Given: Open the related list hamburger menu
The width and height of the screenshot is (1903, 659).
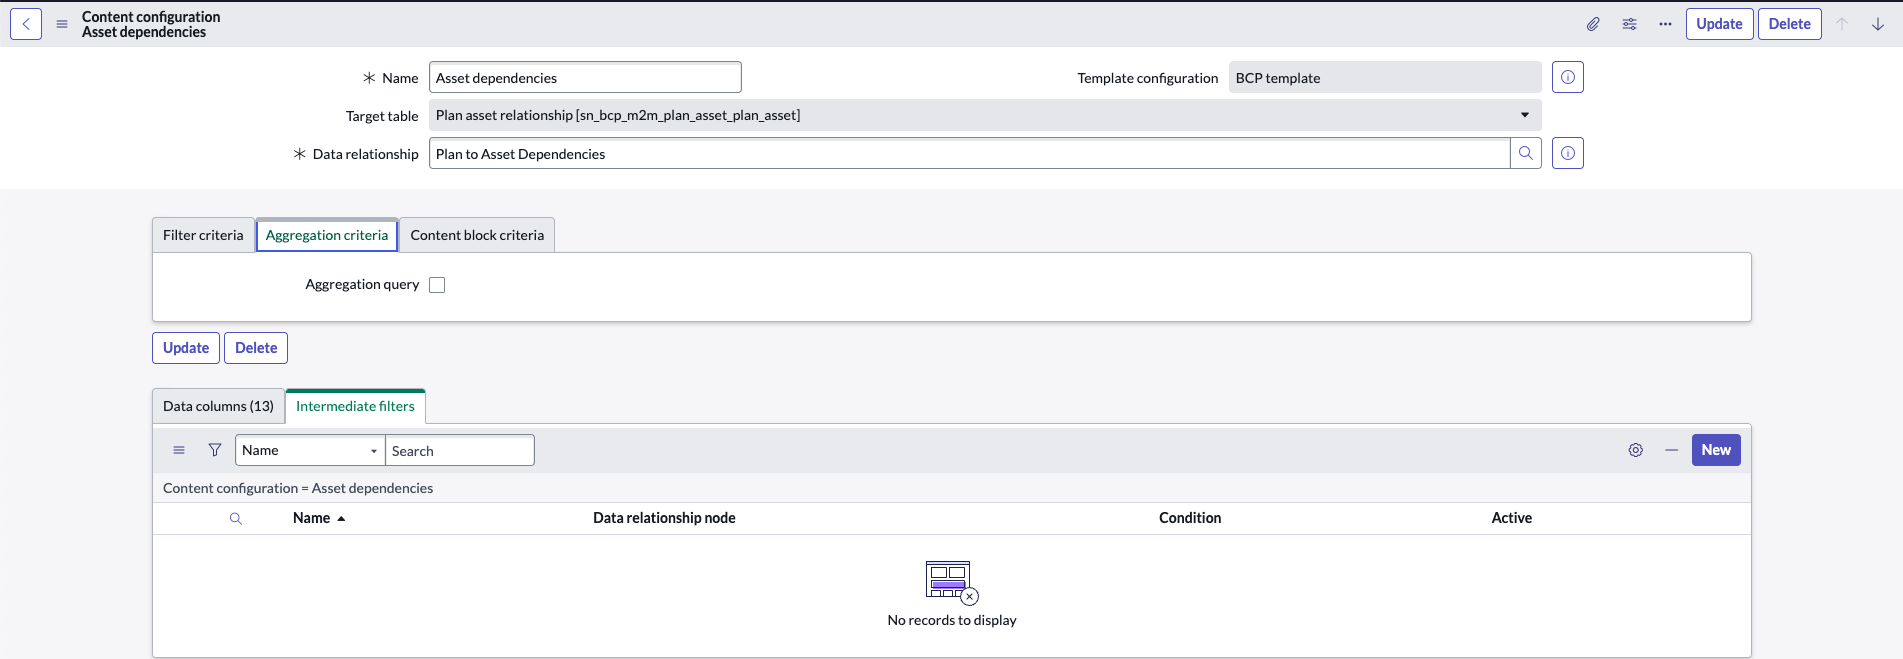Looking at the screenshot, I should point(179,450).
